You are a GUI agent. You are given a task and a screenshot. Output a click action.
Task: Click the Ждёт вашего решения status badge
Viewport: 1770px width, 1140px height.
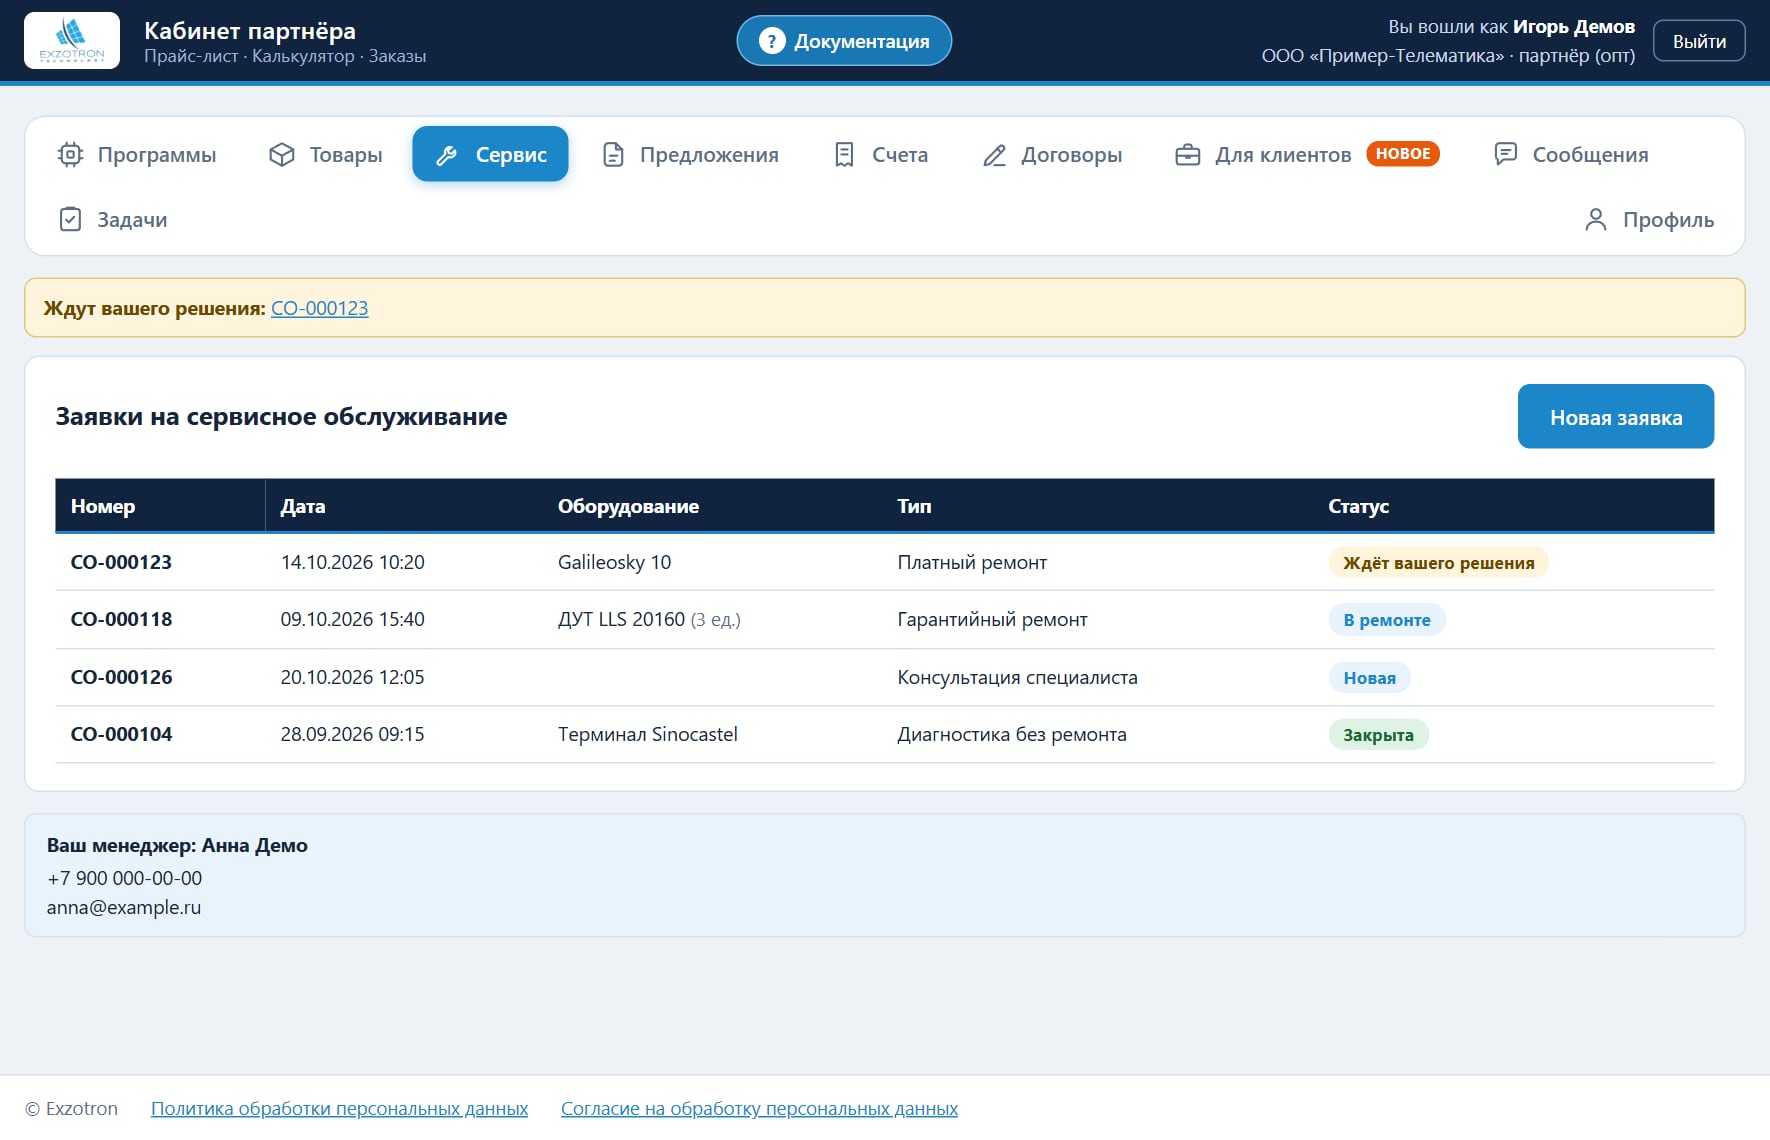(x=1438, y=563)
